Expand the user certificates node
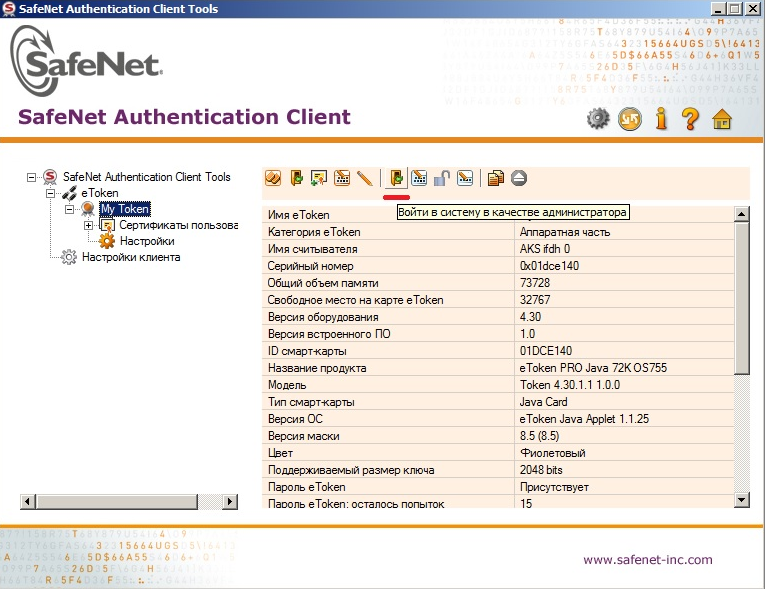Image resolution: width=765 pixels, height=589 pixels. point(88,225)
